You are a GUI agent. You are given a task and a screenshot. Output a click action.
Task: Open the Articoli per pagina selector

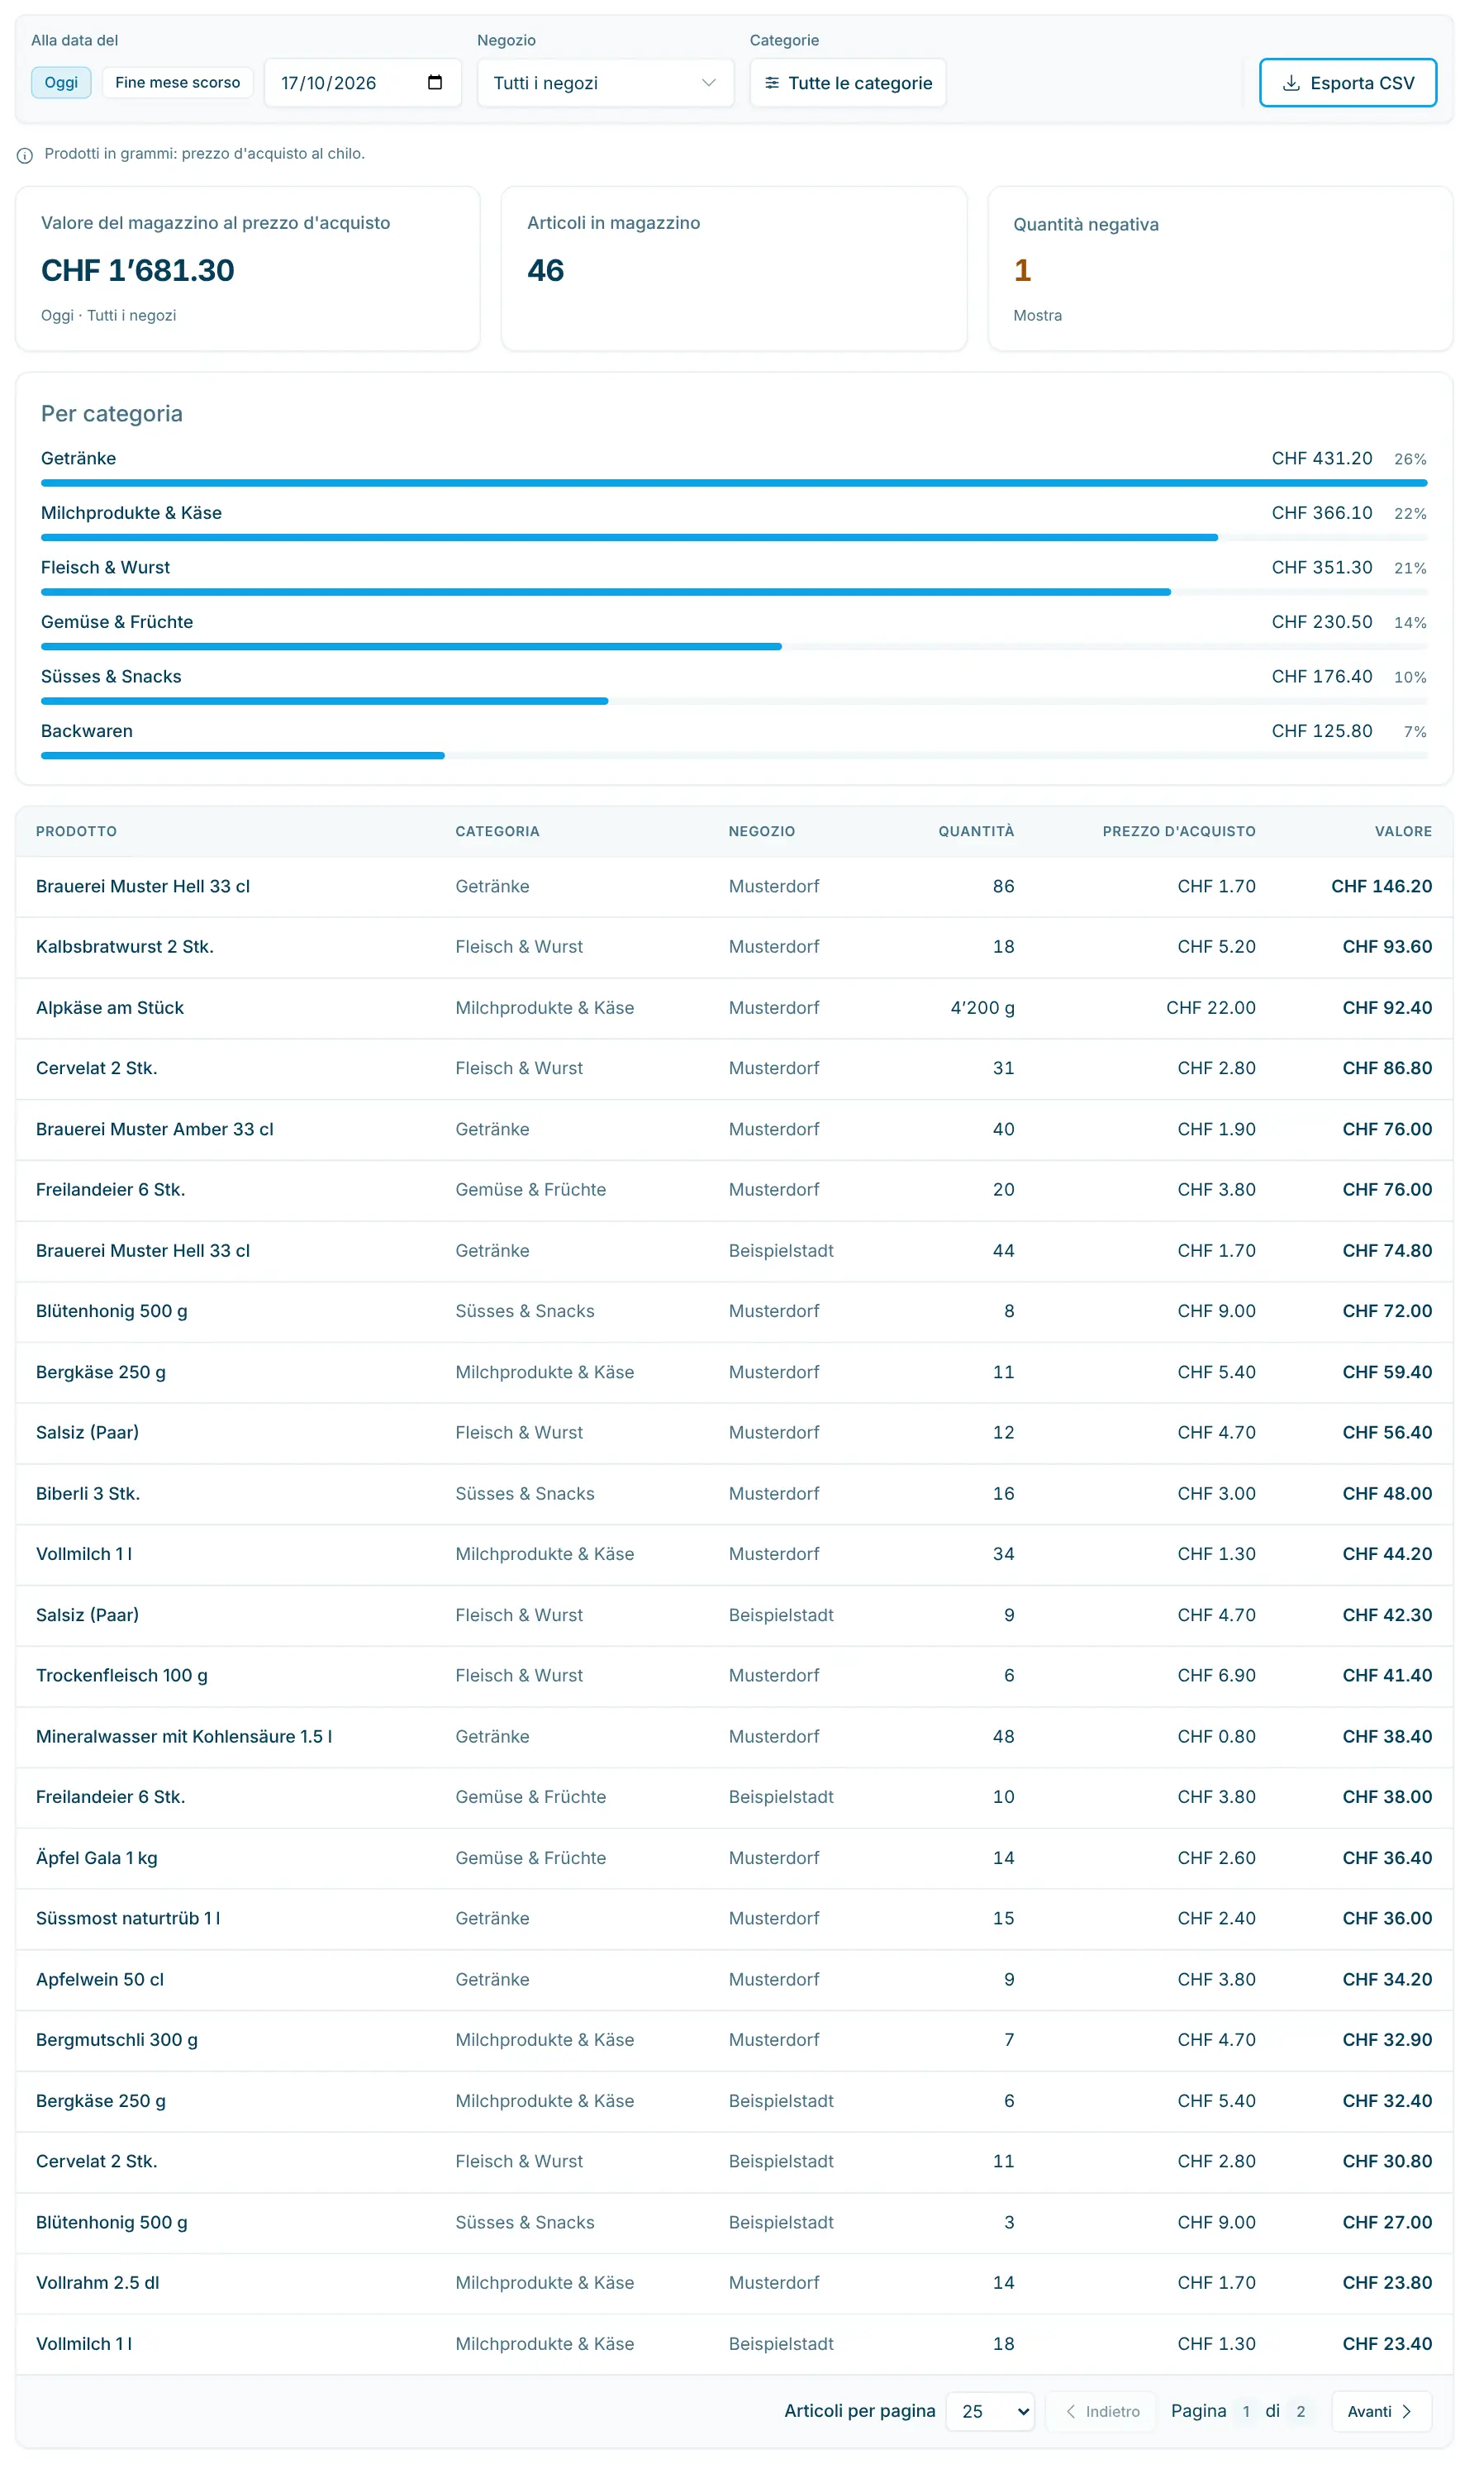click(990, 2411)
